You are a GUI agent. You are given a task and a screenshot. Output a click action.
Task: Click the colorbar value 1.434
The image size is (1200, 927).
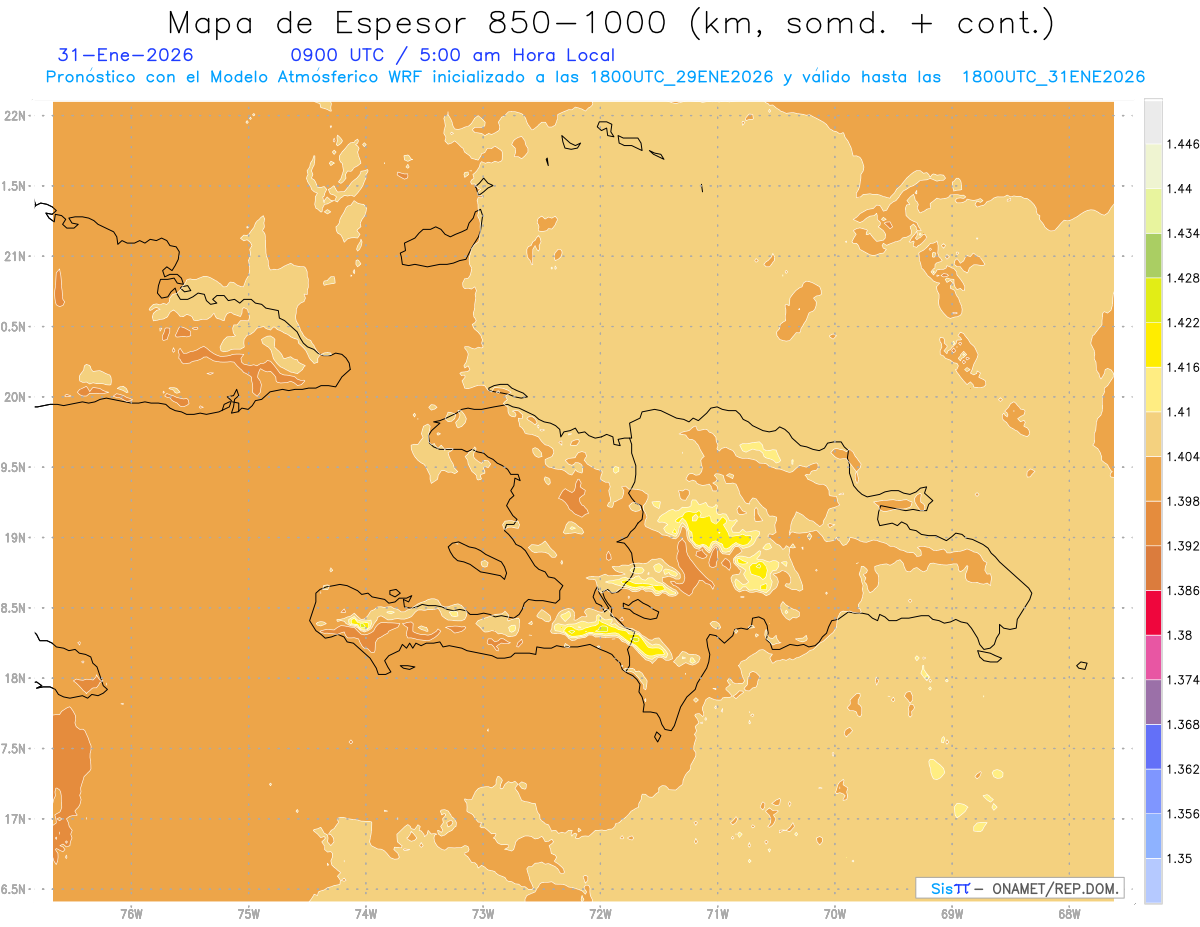tap(1183, 234)
